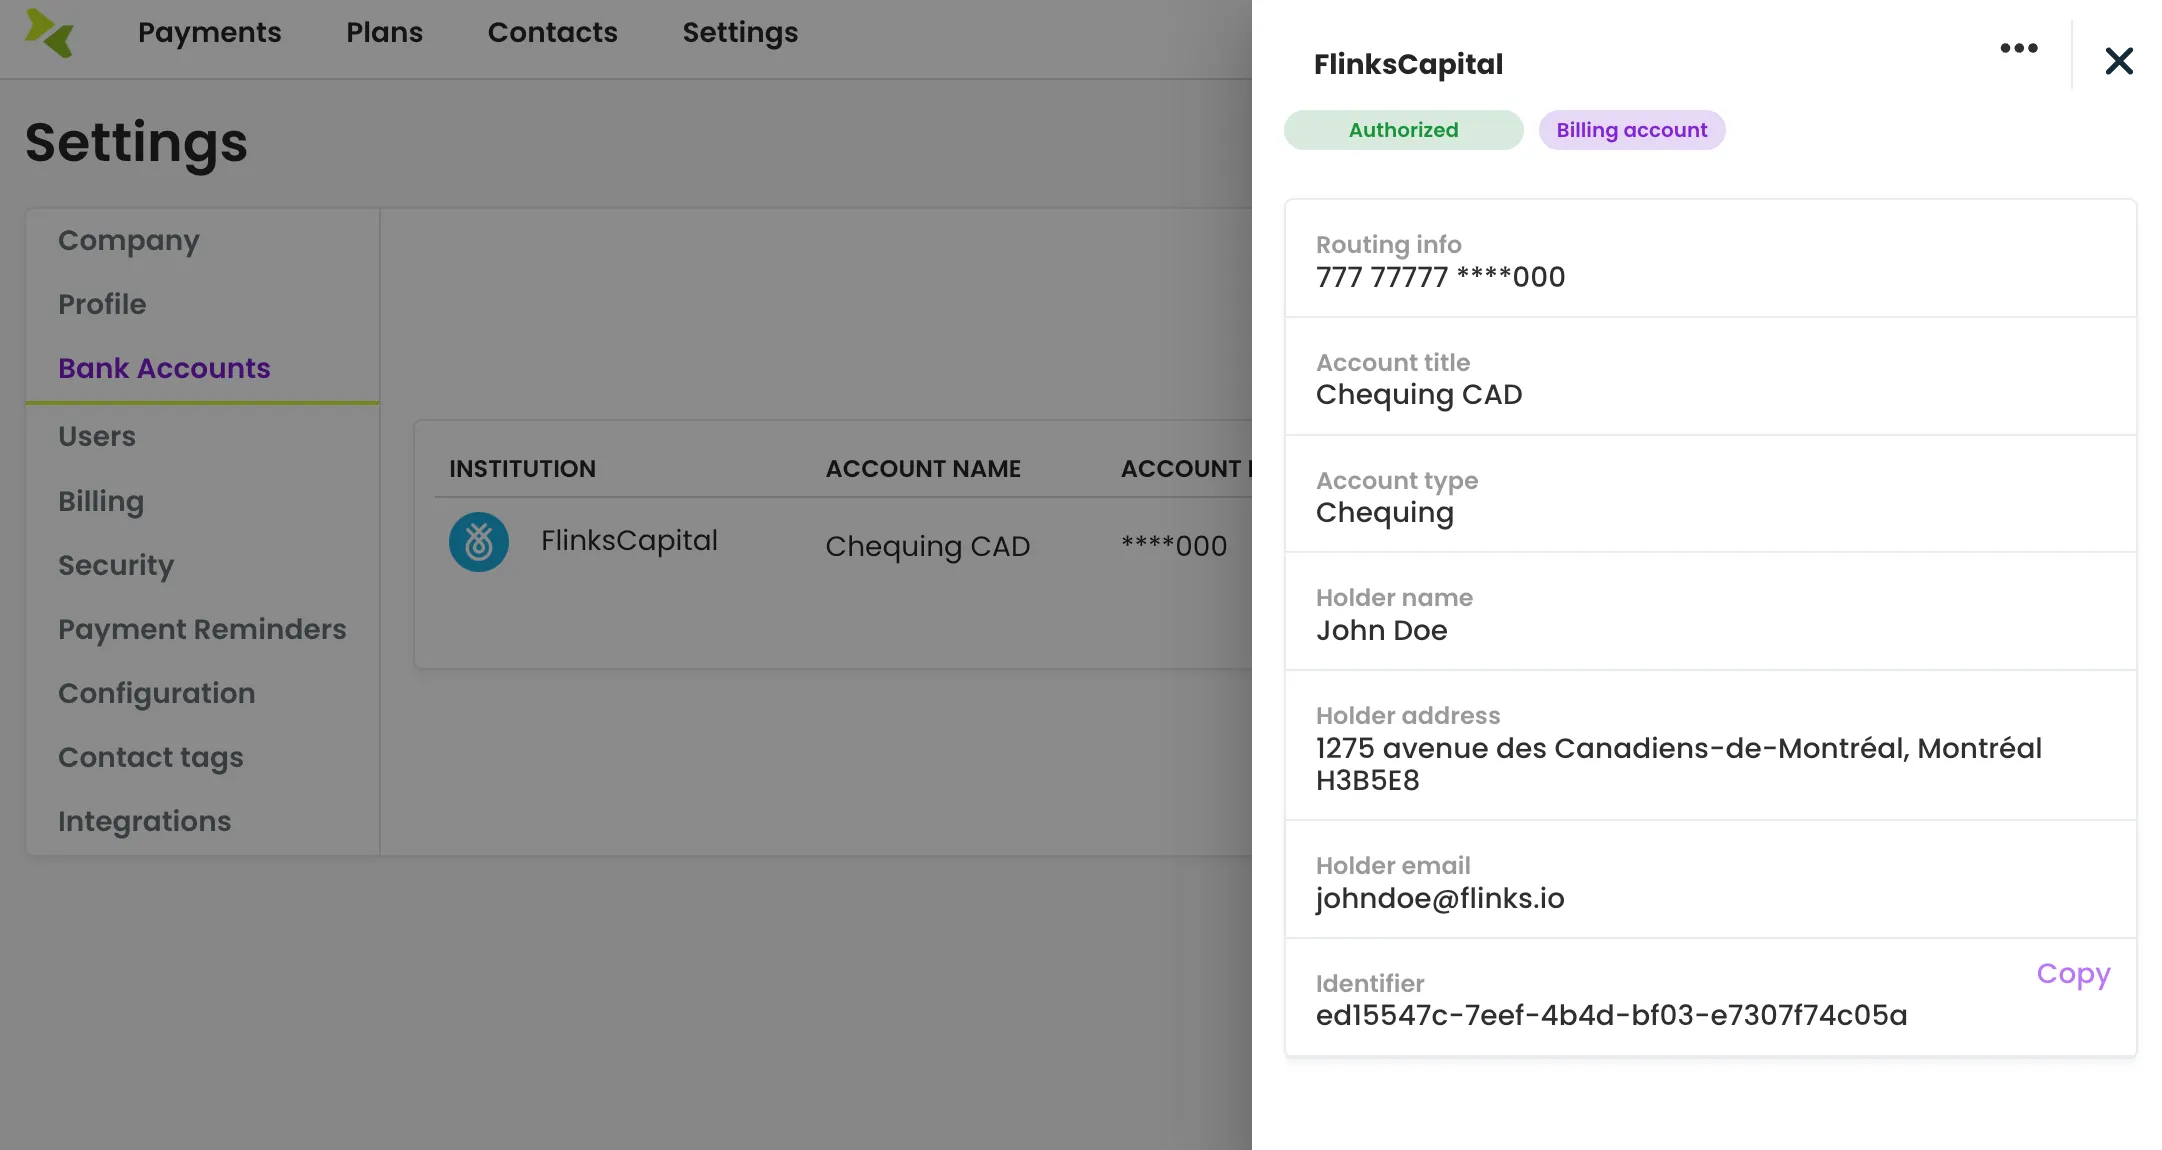2162x1150 pixels.
Task: Click the green app logo icon
Action: tap(49, 33)
